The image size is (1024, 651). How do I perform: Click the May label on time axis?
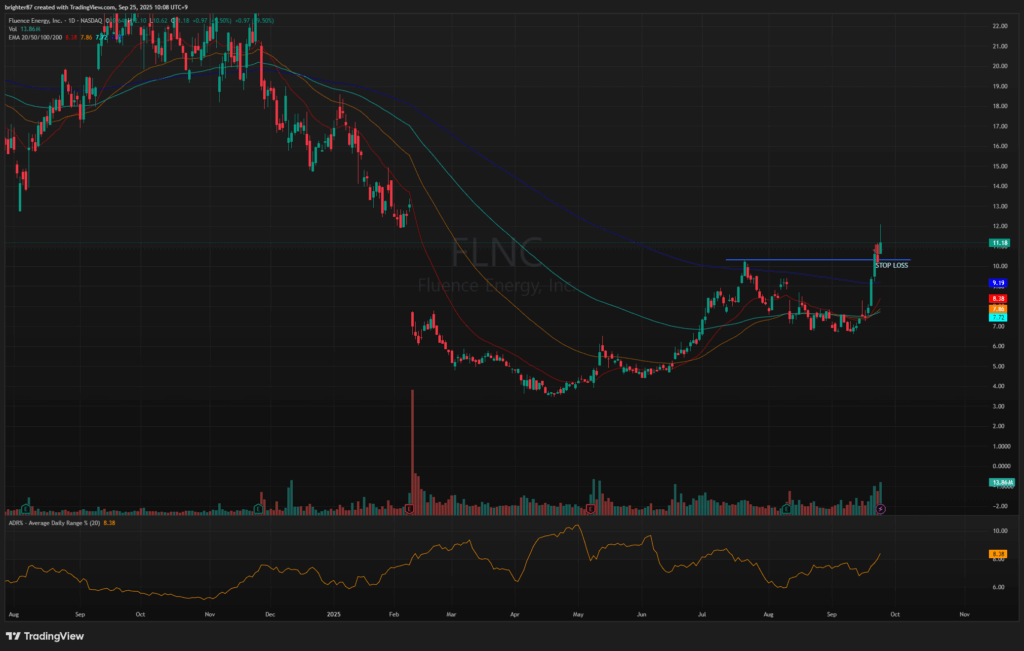tap(578, 614)
